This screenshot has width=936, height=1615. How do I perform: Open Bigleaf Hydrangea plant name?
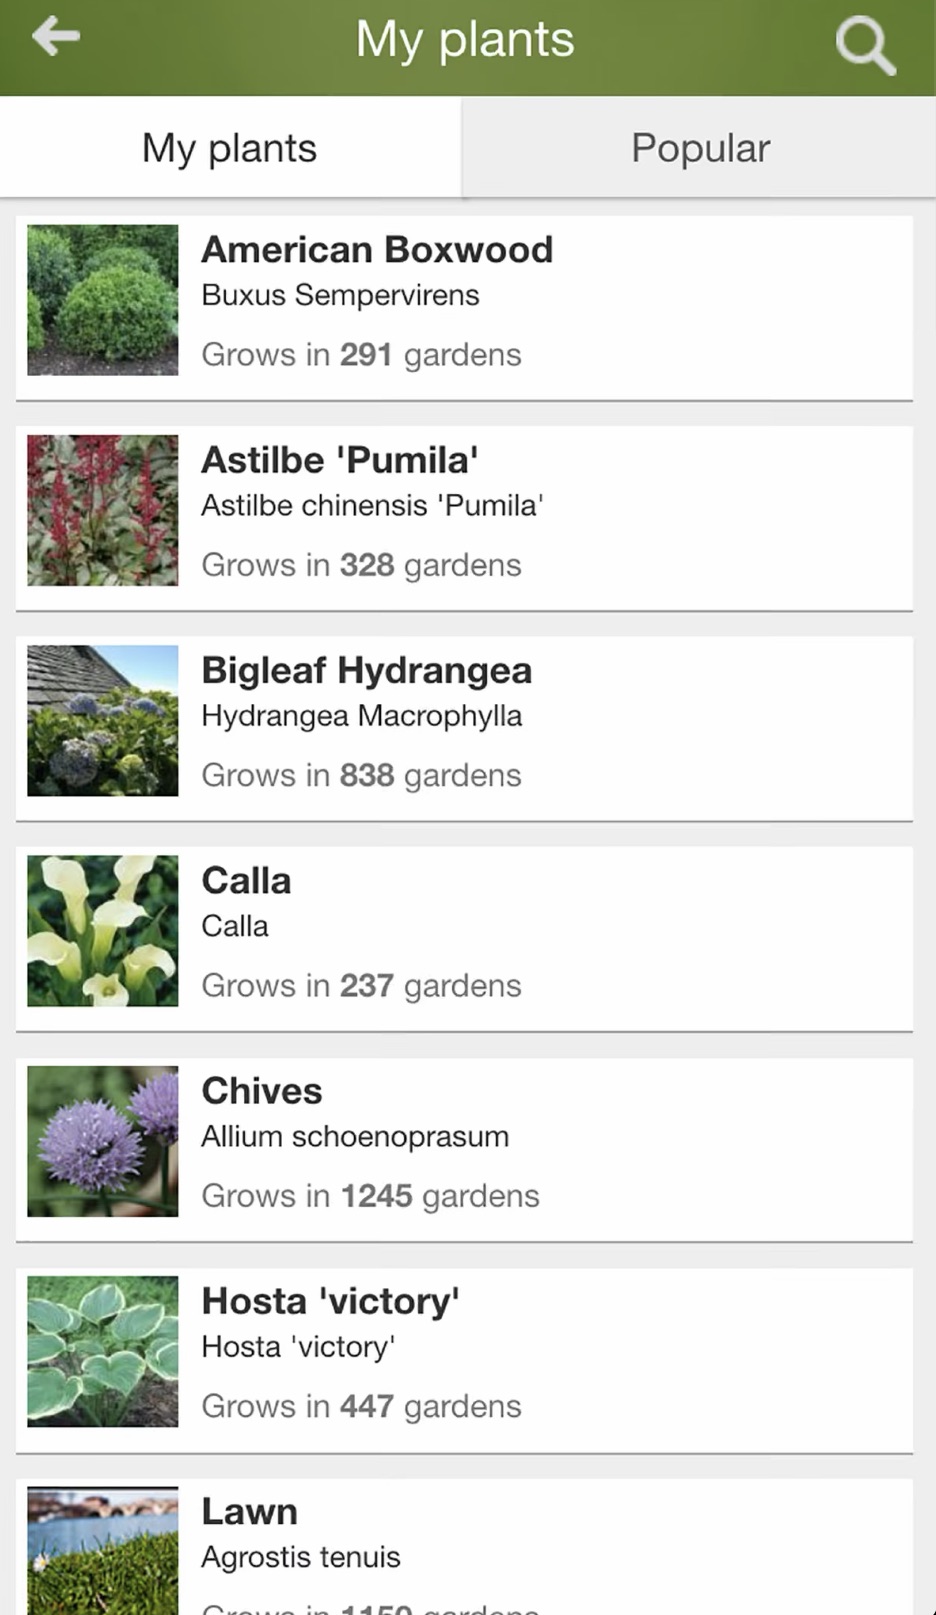point(366,670)
